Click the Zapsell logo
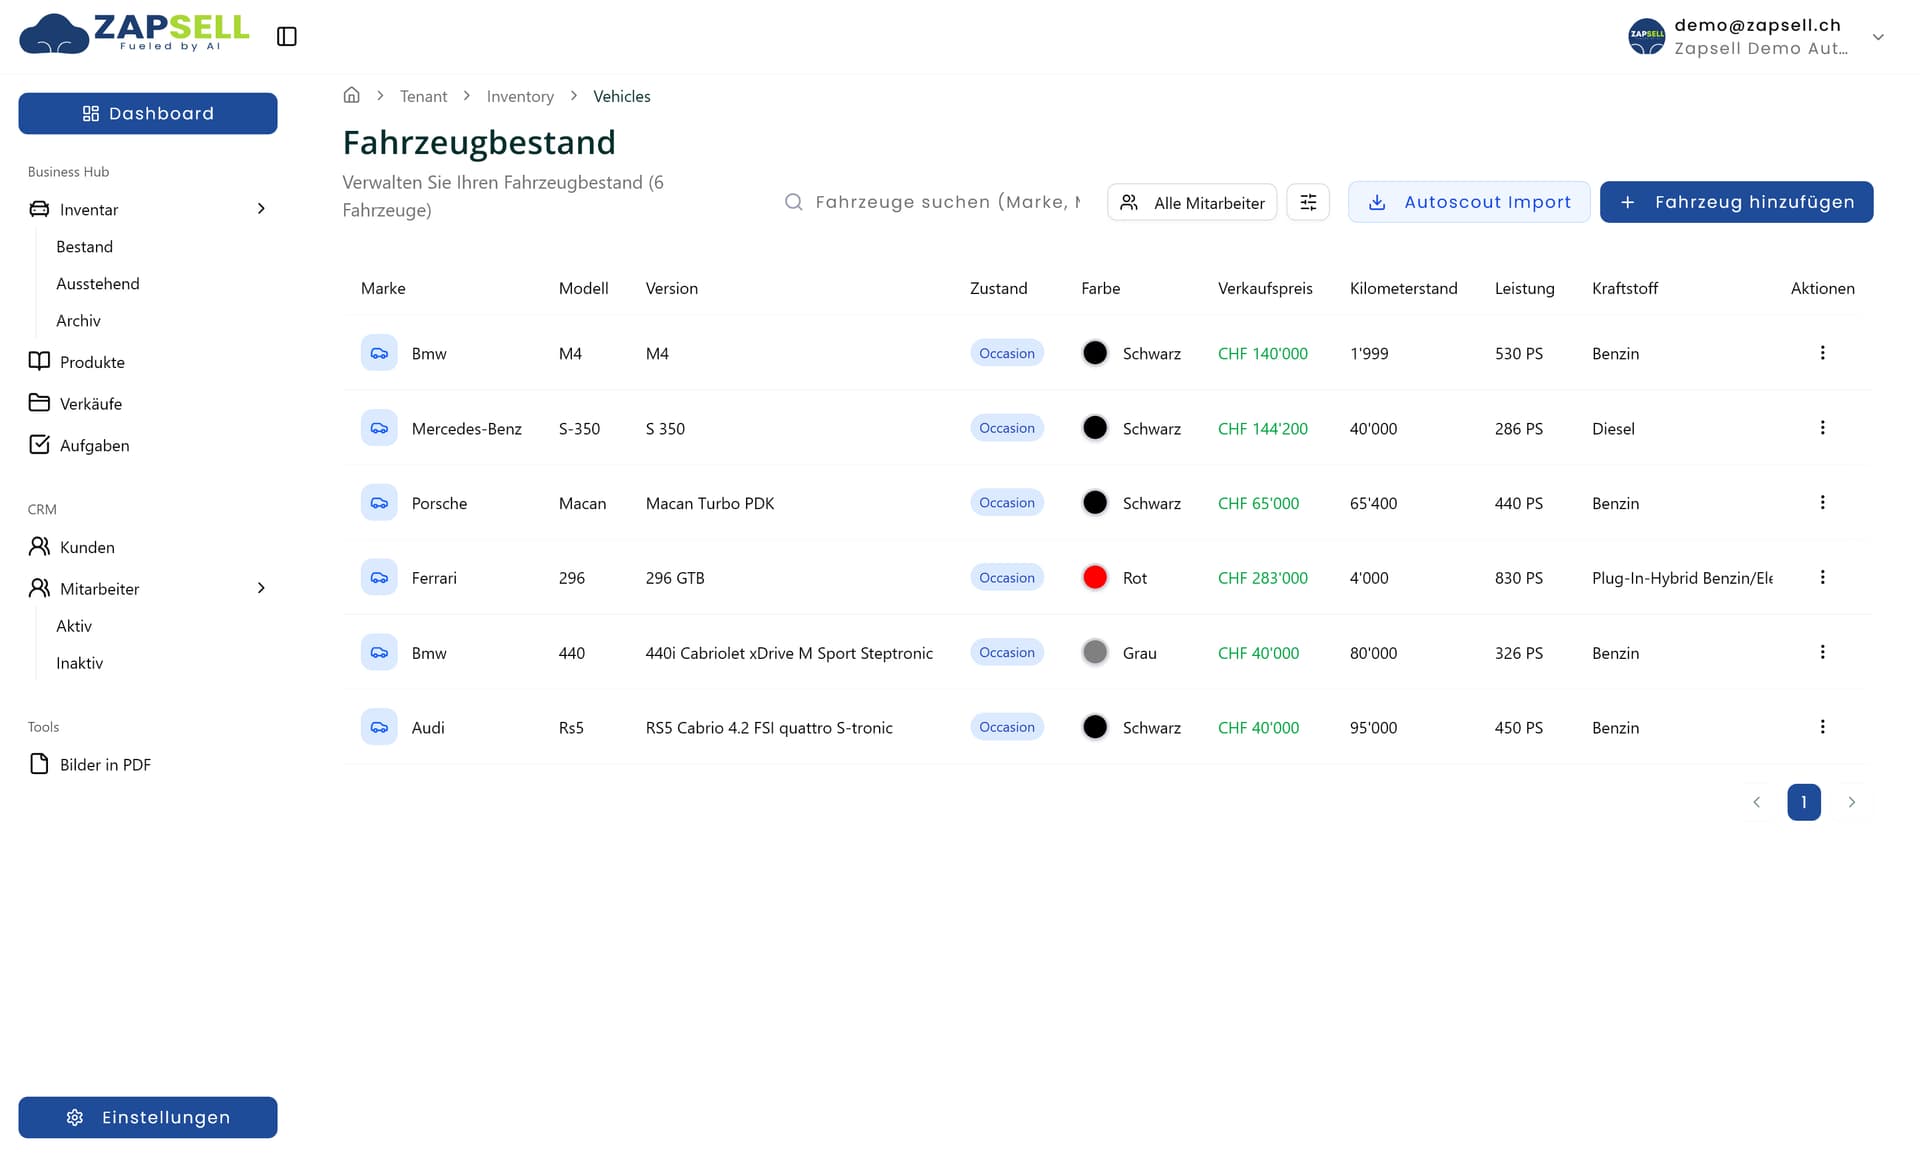The width and height of the screenshot is (1920, 1157). click(134, 34)
